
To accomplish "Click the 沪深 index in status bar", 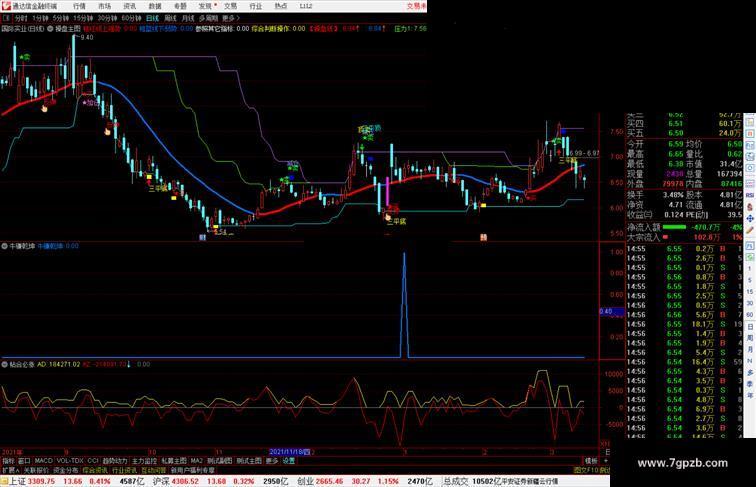I will coord(162,481).
